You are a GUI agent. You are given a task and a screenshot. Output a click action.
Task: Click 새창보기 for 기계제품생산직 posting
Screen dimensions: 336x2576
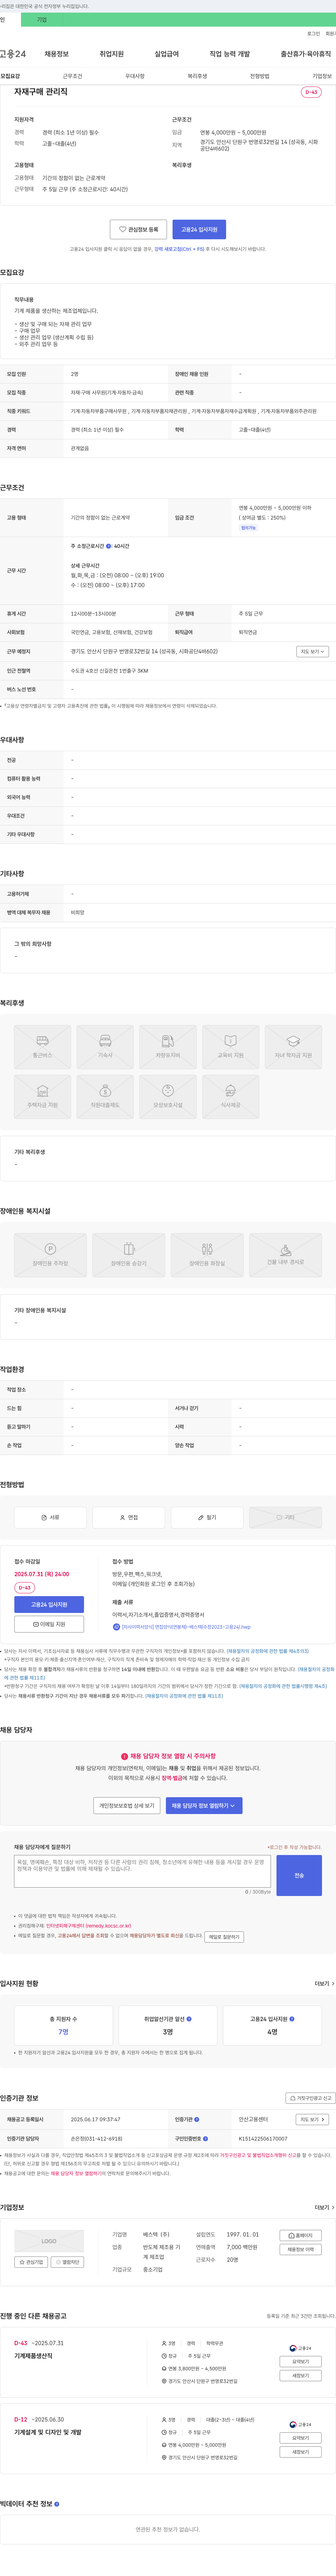pyautogui.click(x=300, y=2375)
